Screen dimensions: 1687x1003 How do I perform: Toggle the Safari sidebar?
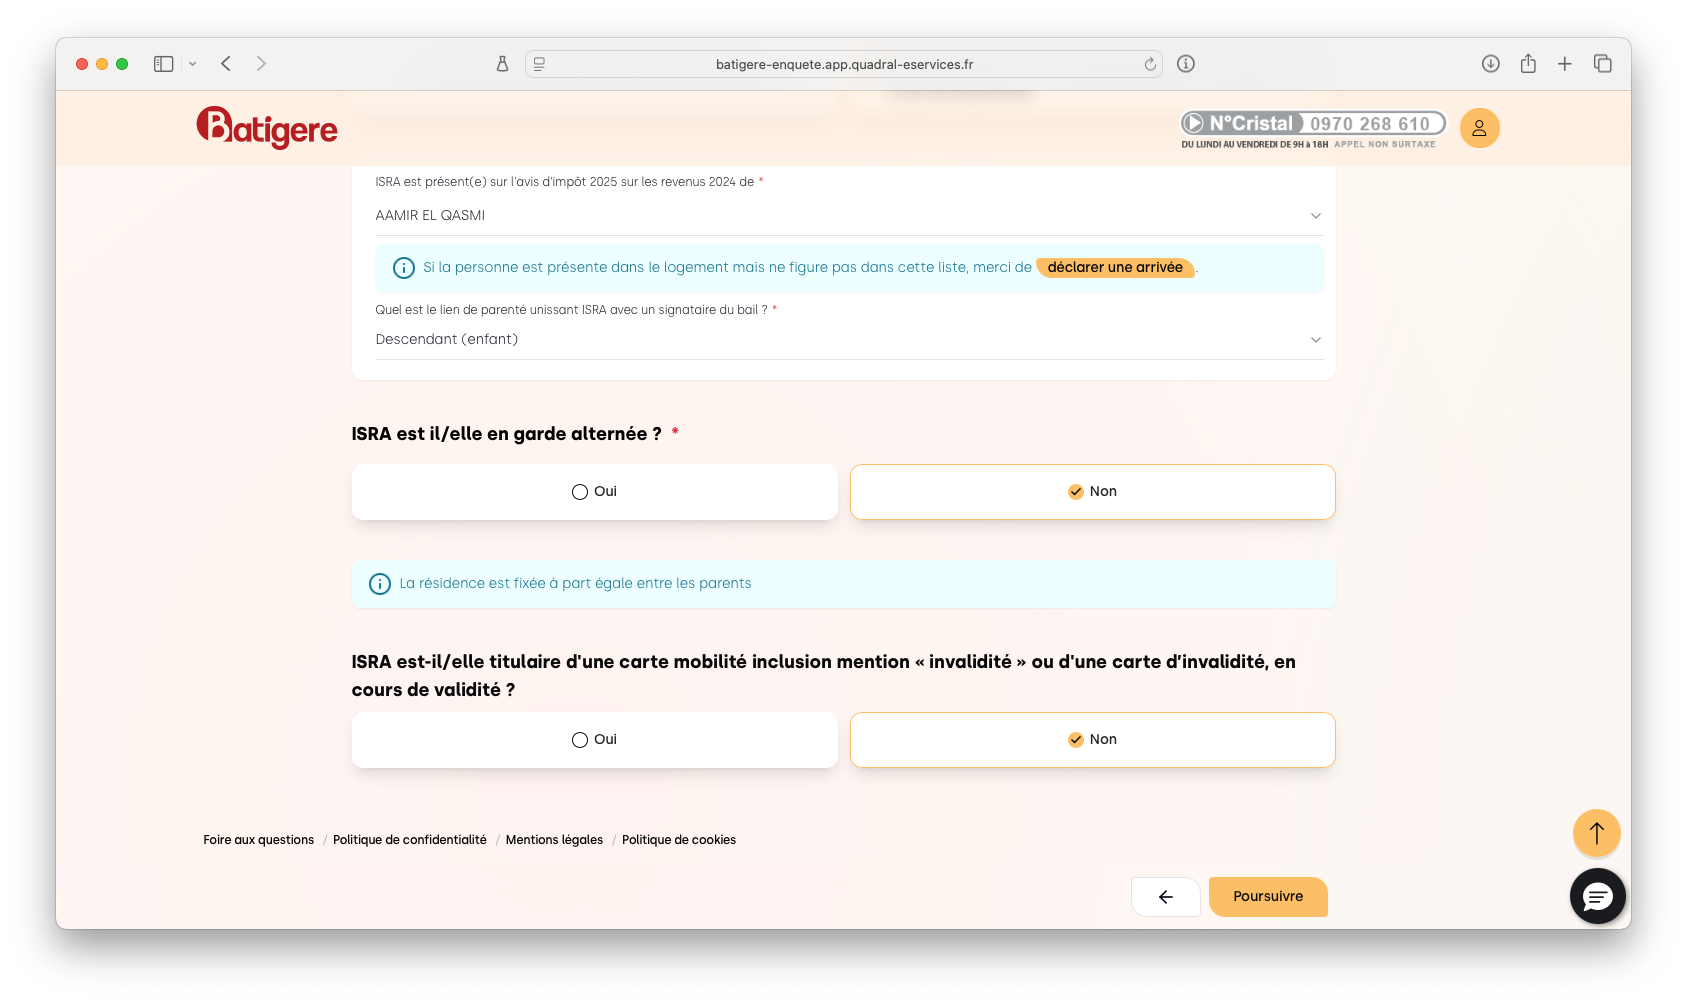164,64
